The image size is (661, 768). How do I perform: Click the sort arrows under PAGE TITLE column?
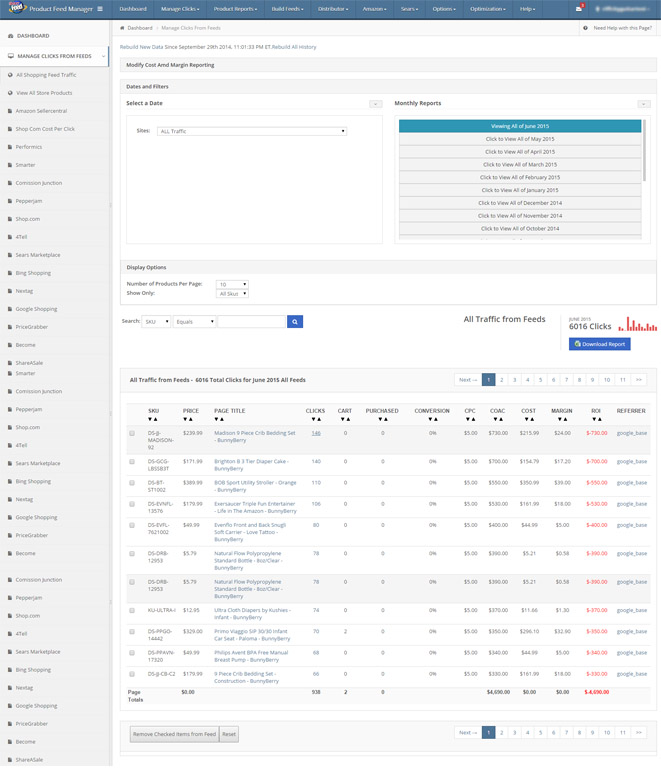click(219, 419)
